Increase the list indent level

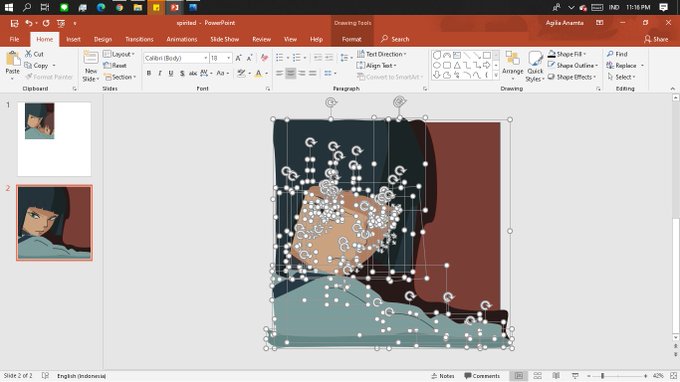coord(329,58)
